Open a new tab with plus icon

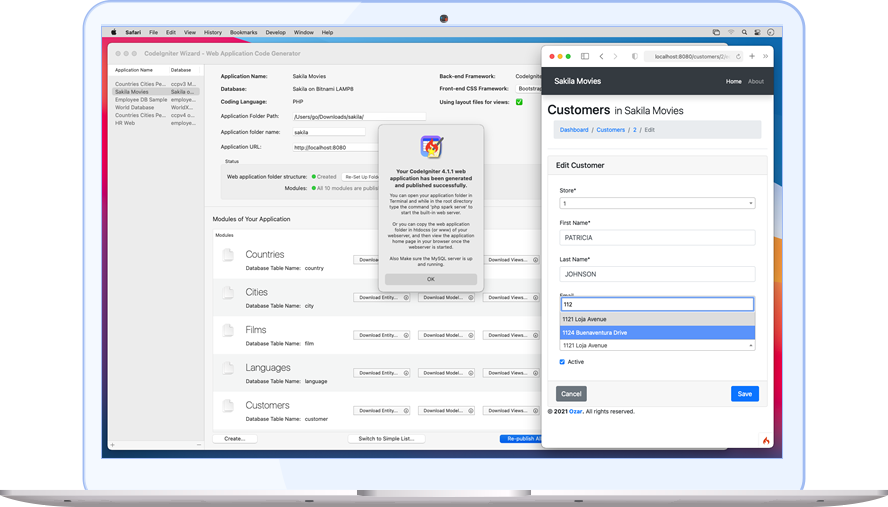(752, 56)
